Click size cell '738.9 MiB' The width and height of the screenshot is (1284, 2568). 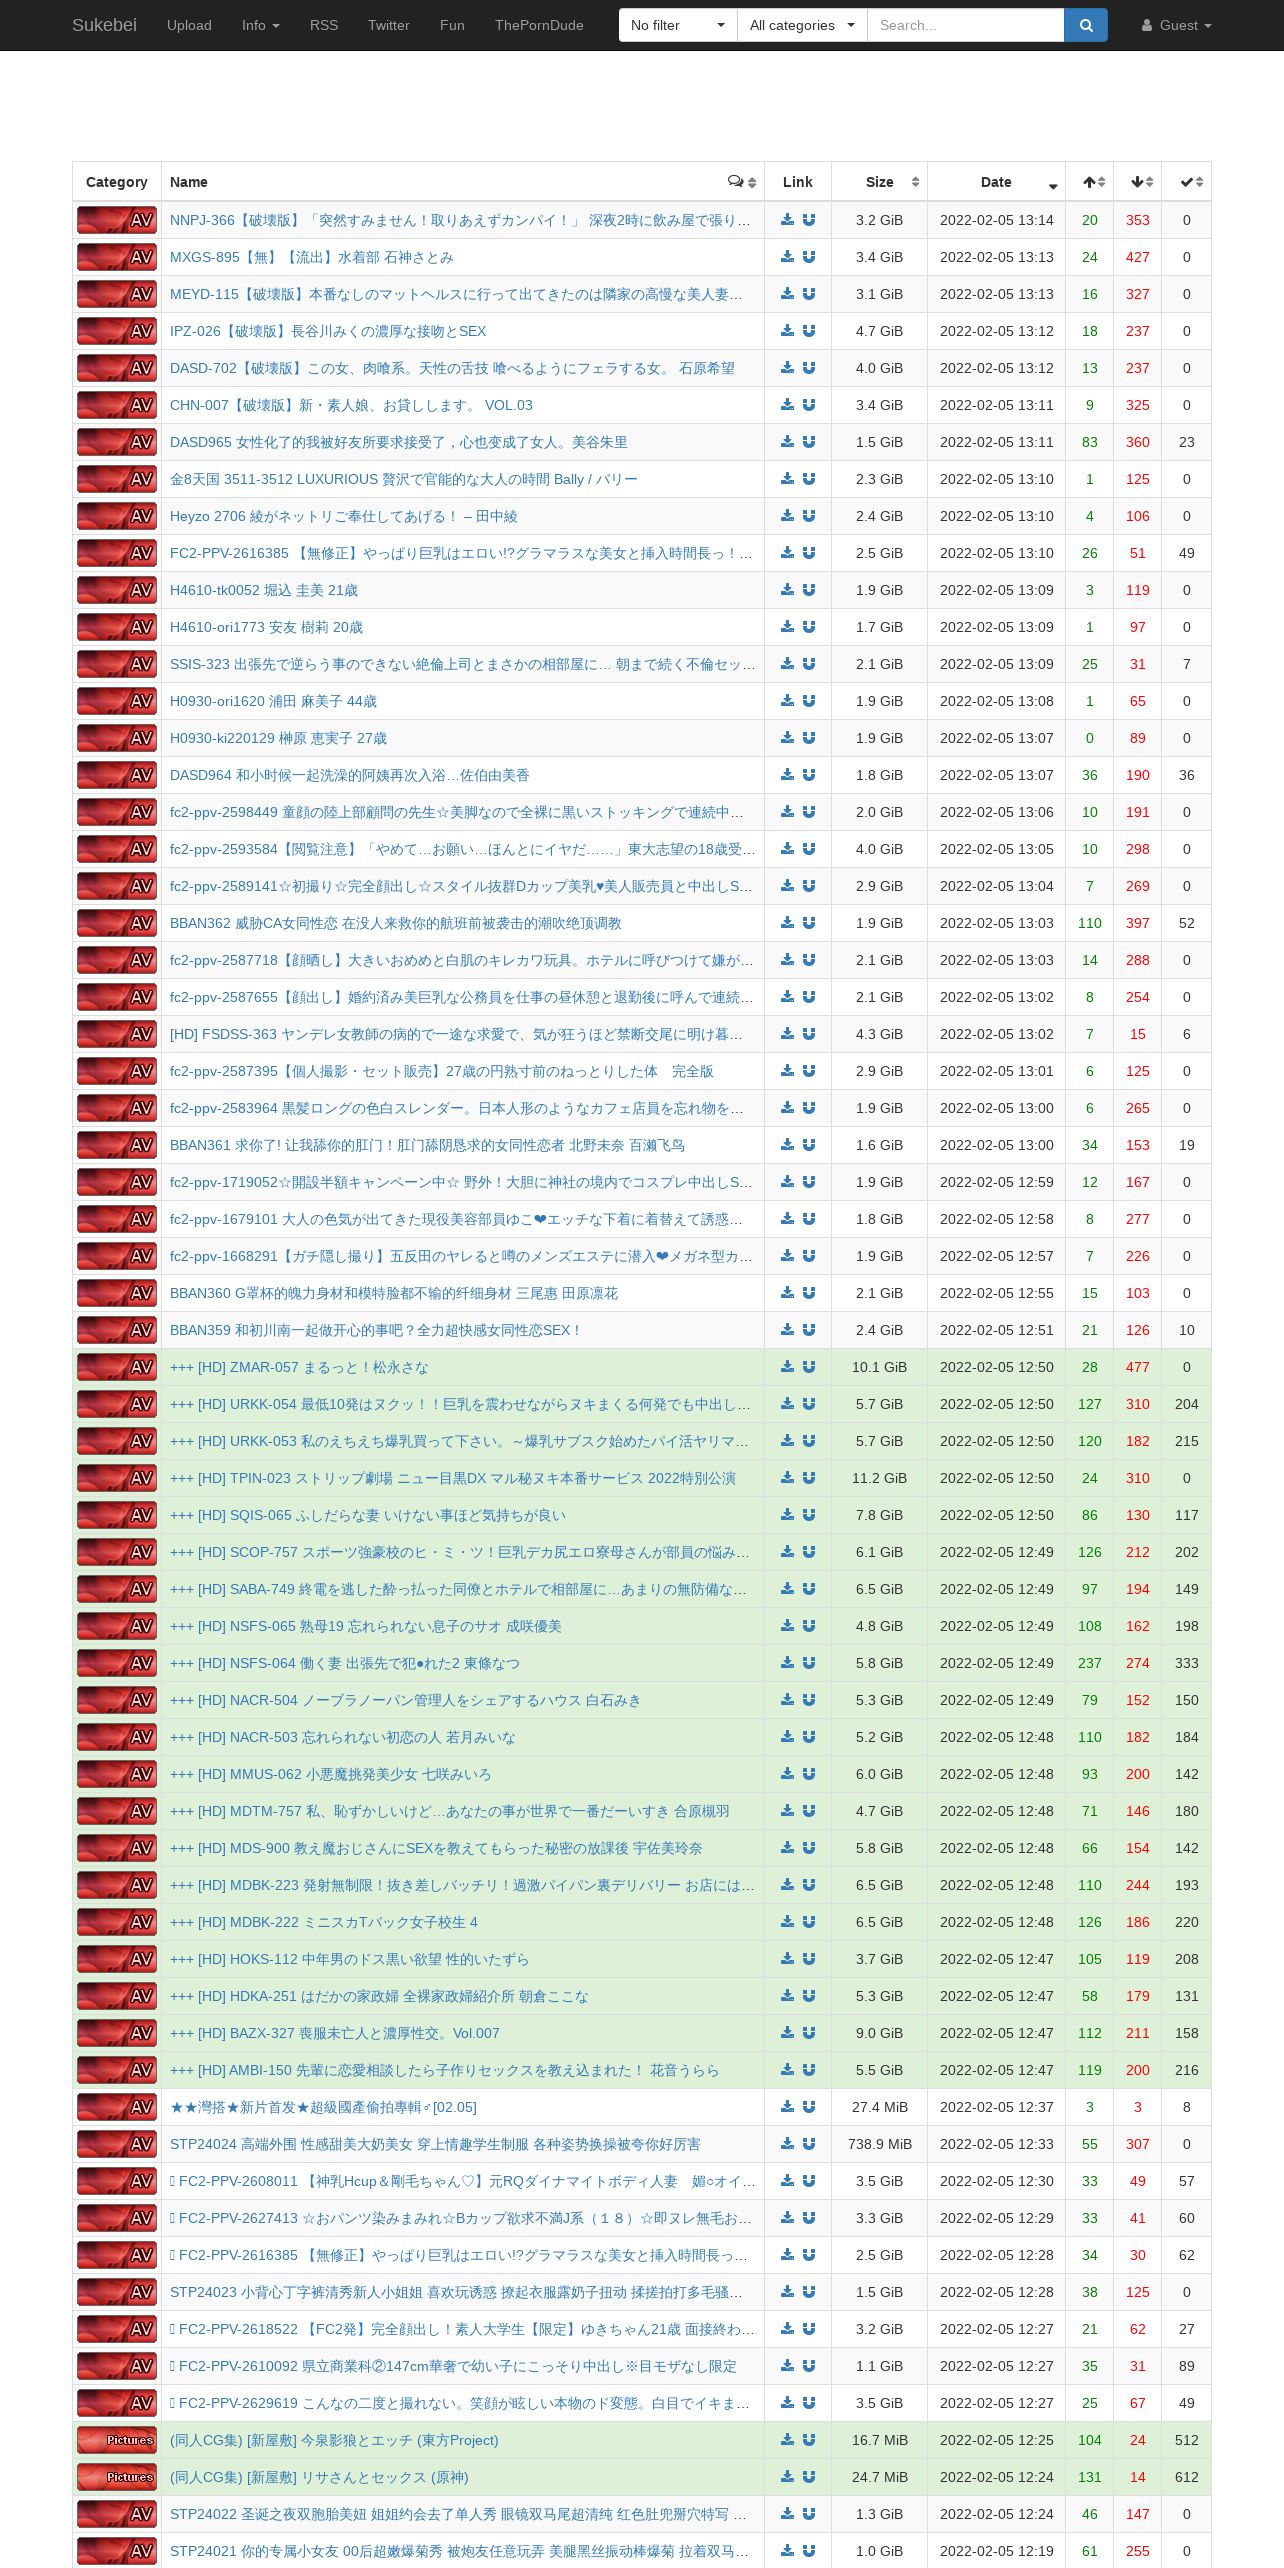click(x=880, y=2144)
